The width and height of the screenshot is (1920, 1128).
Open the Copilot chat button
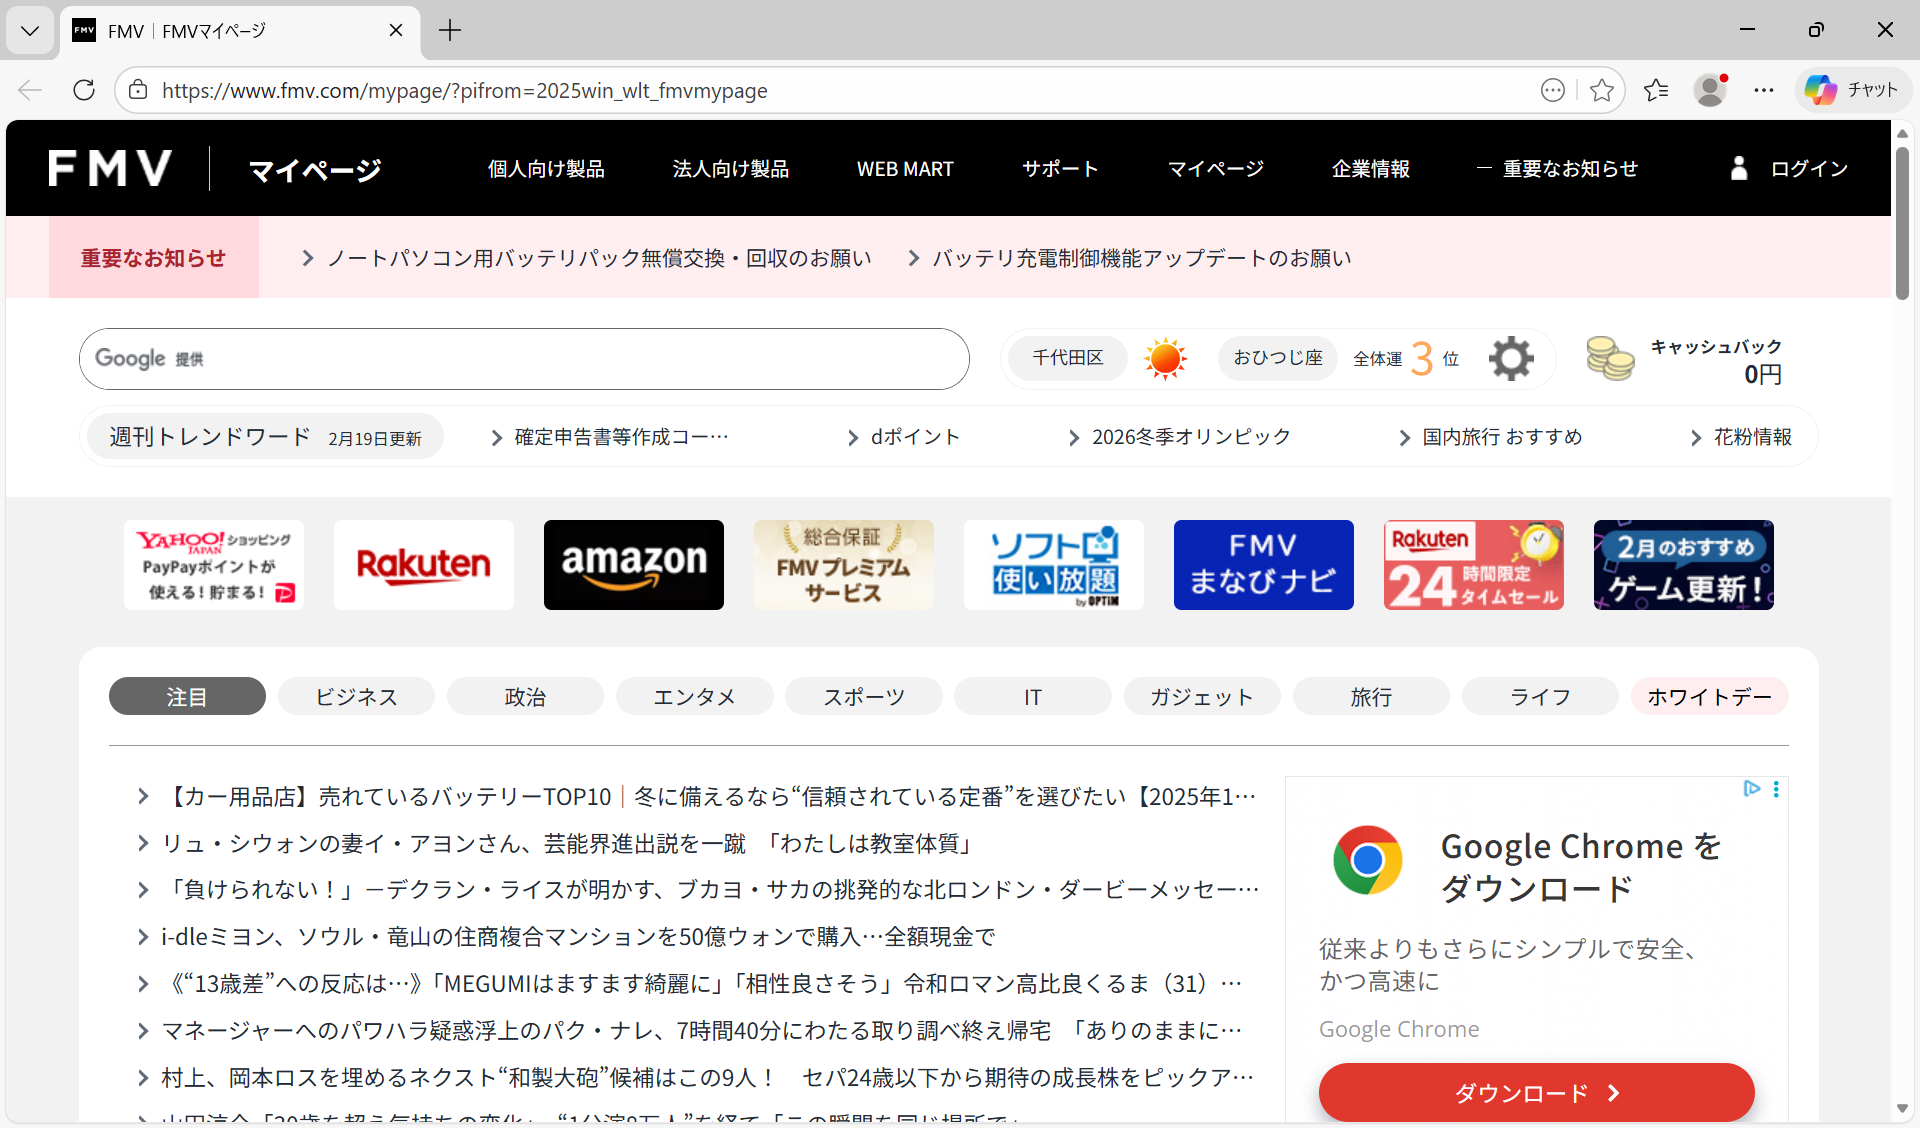point(1852,90)
